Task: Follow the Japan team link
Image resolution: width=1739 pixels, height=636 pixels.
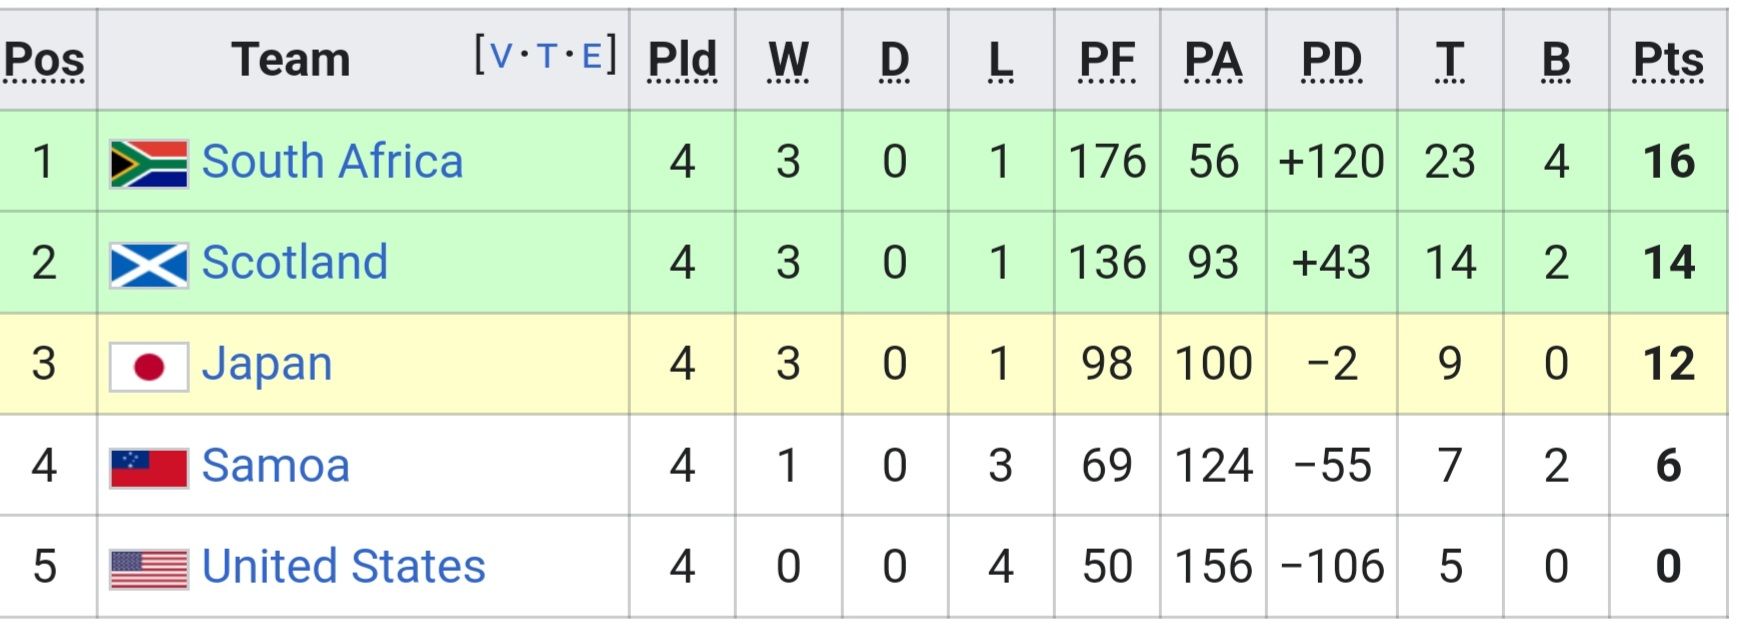Action: pyautogui.click(x=266, y=365)
